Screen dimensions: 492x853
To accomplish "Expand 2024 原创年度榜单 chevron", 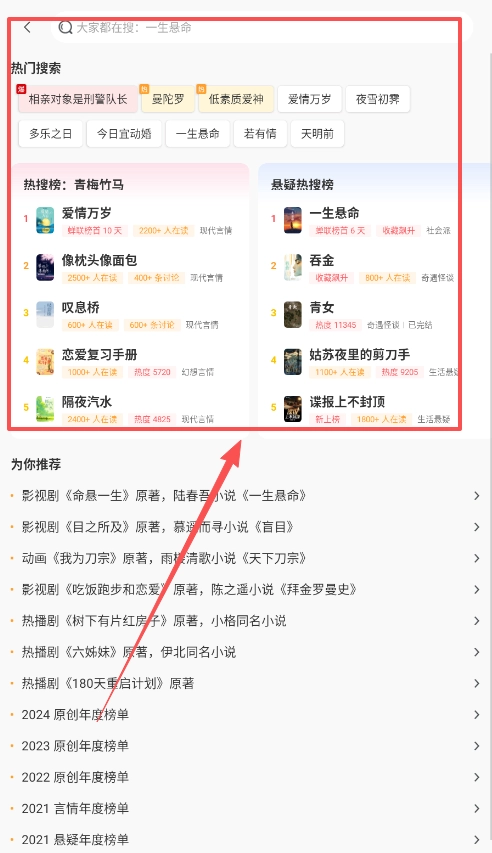I will pos(477,714).
